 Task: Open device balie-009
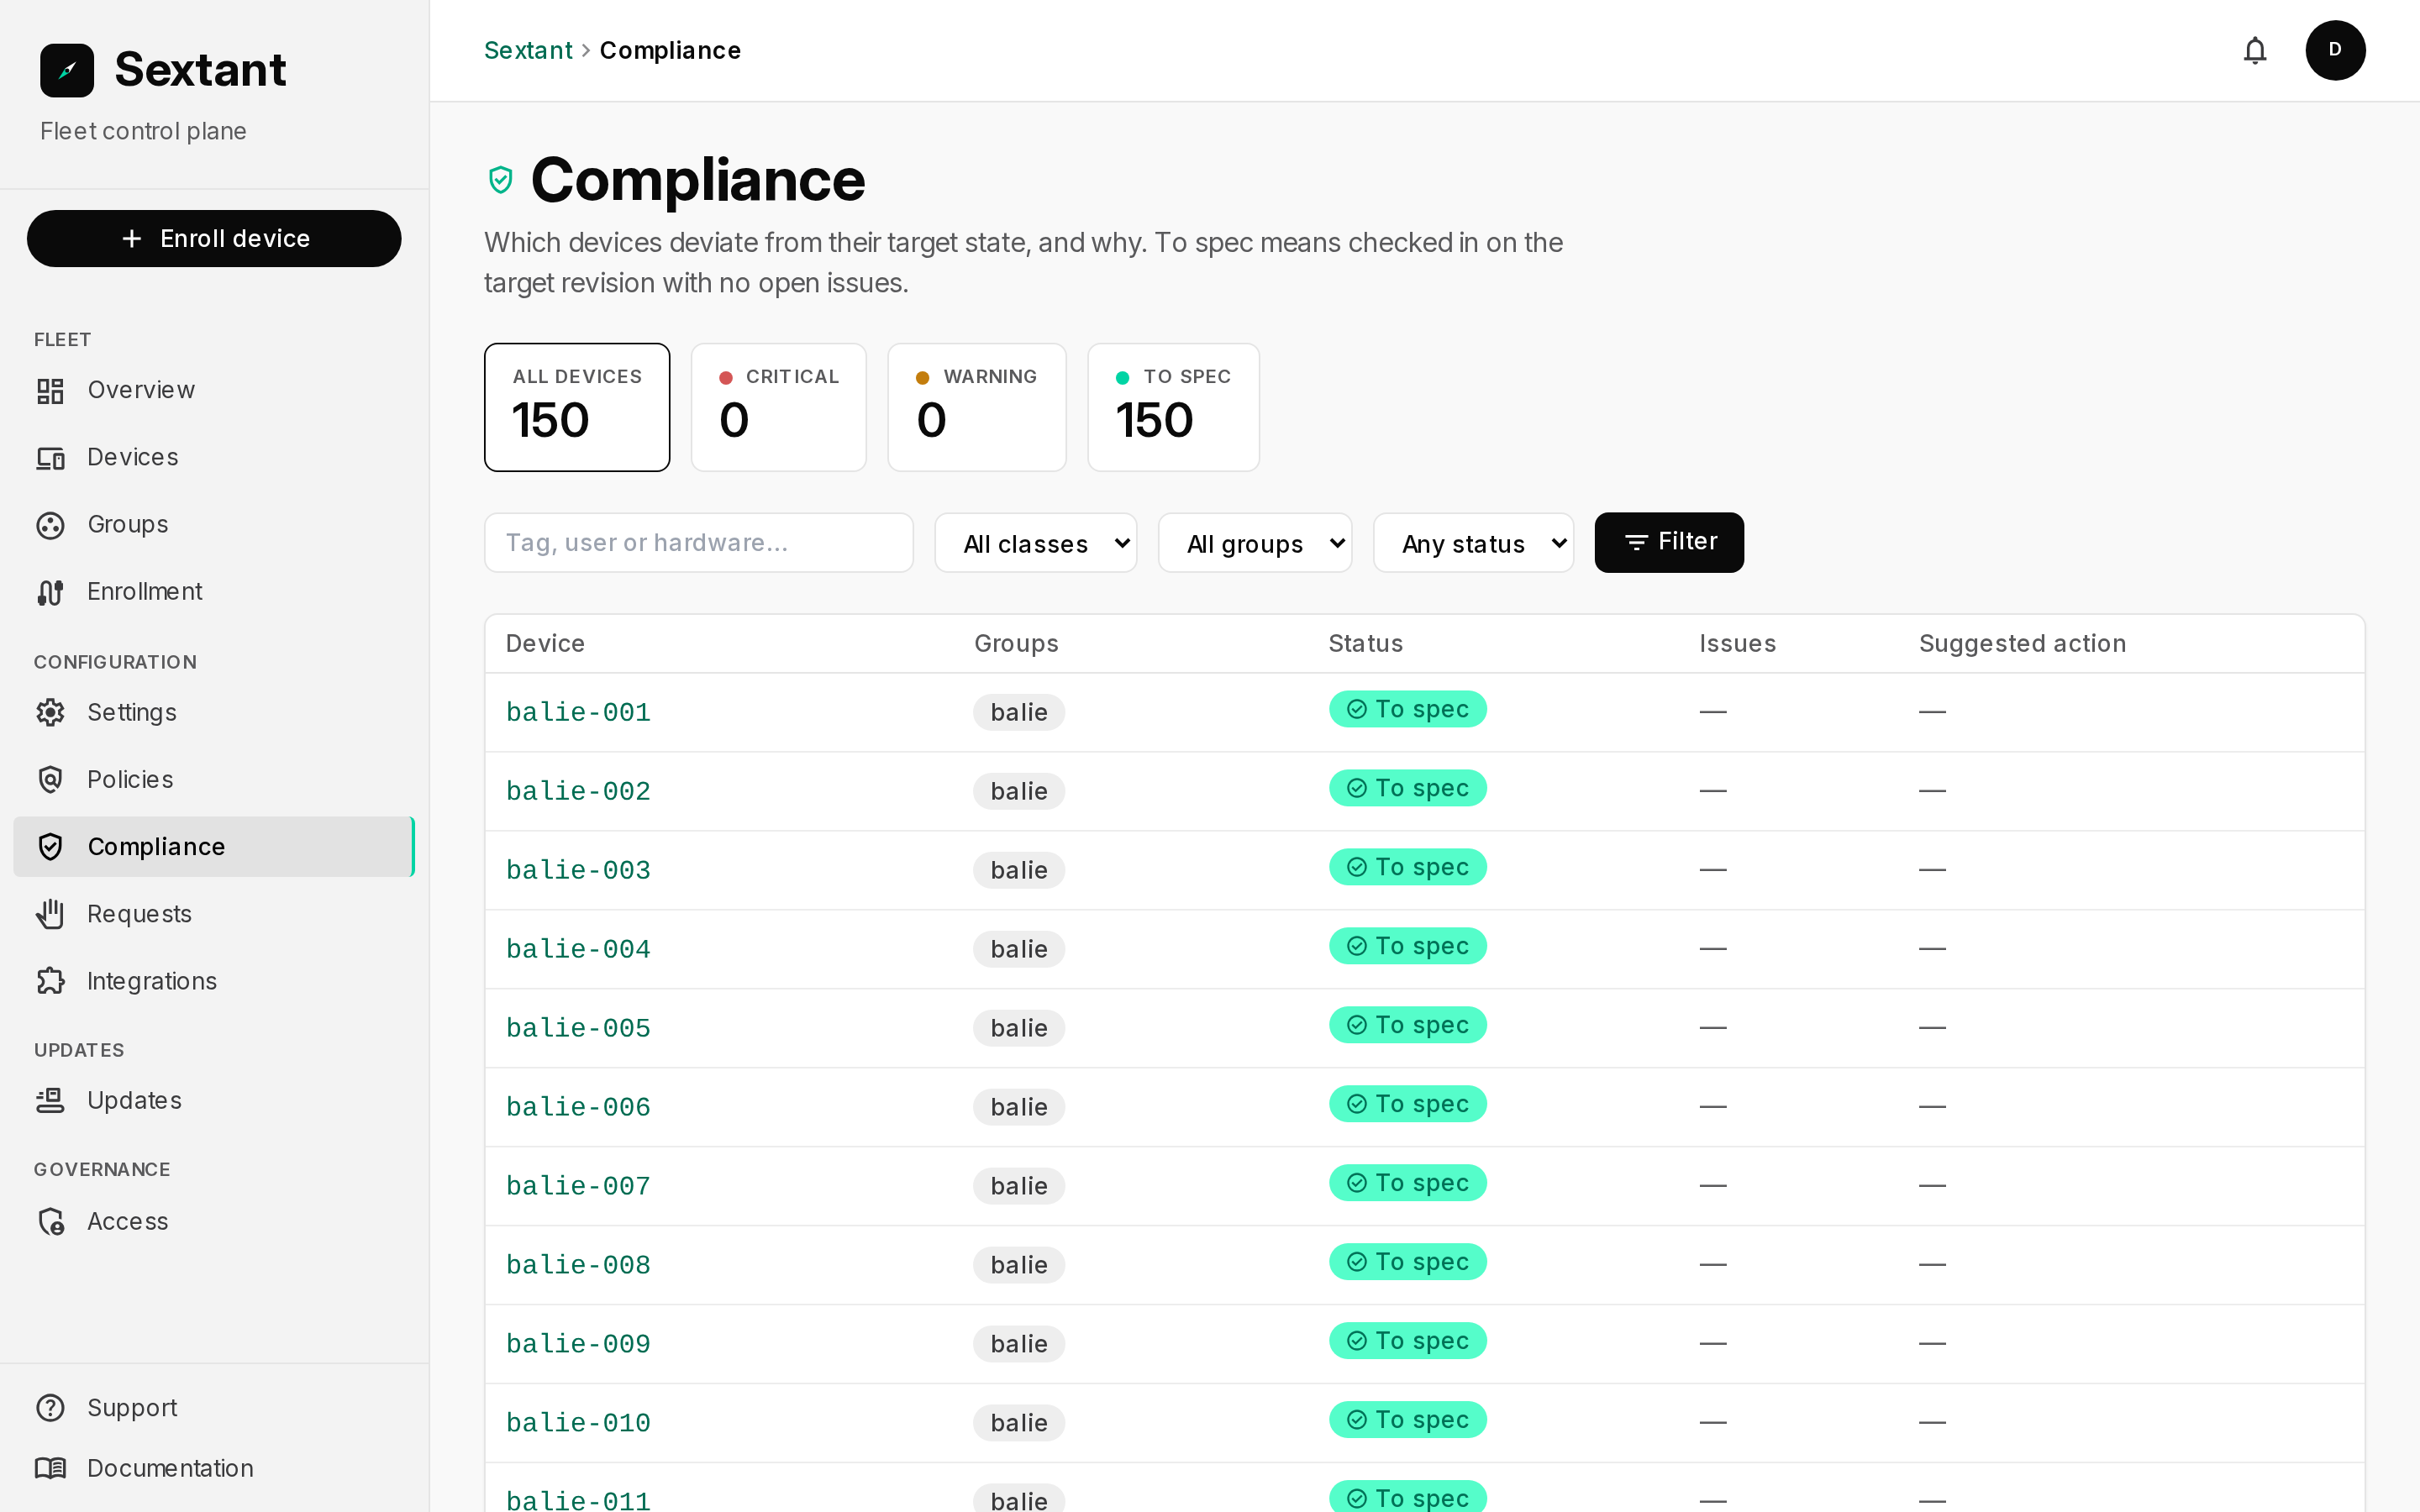click(x=578, y=1344)
